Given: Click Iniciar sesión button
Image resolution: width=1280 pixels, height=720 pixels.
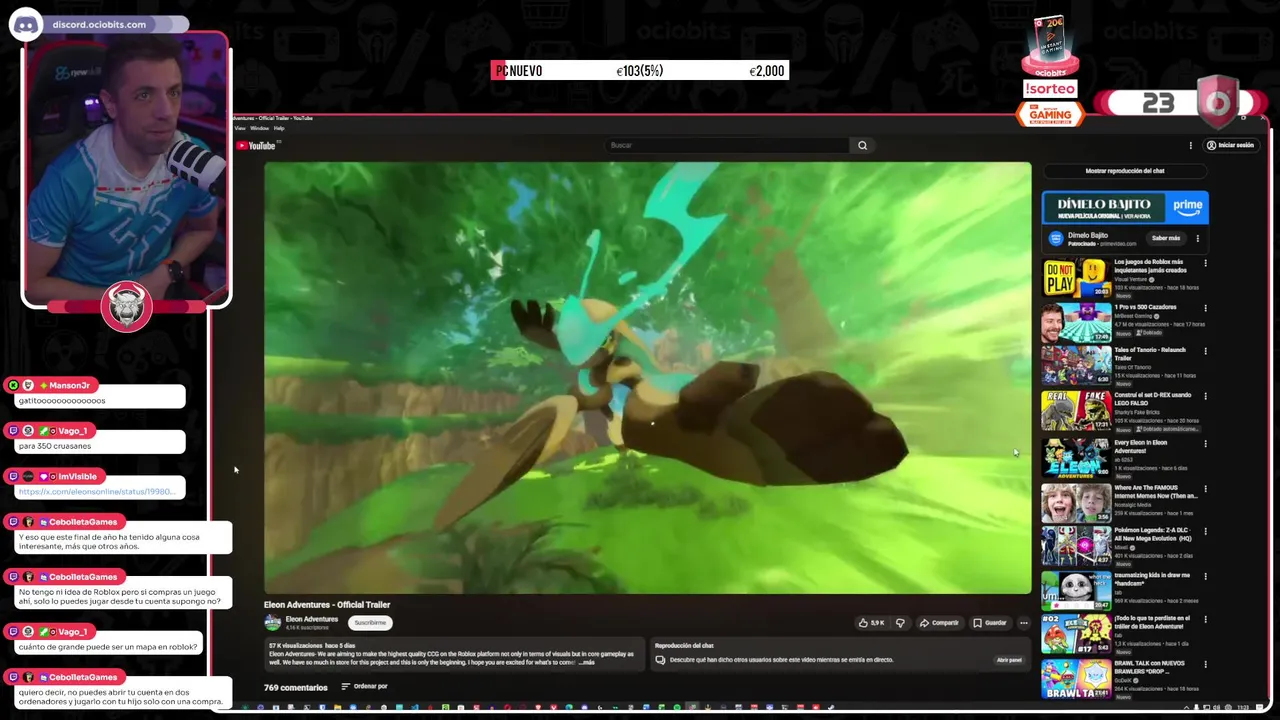Looking at the screenshot, I should click(1230, 145).
